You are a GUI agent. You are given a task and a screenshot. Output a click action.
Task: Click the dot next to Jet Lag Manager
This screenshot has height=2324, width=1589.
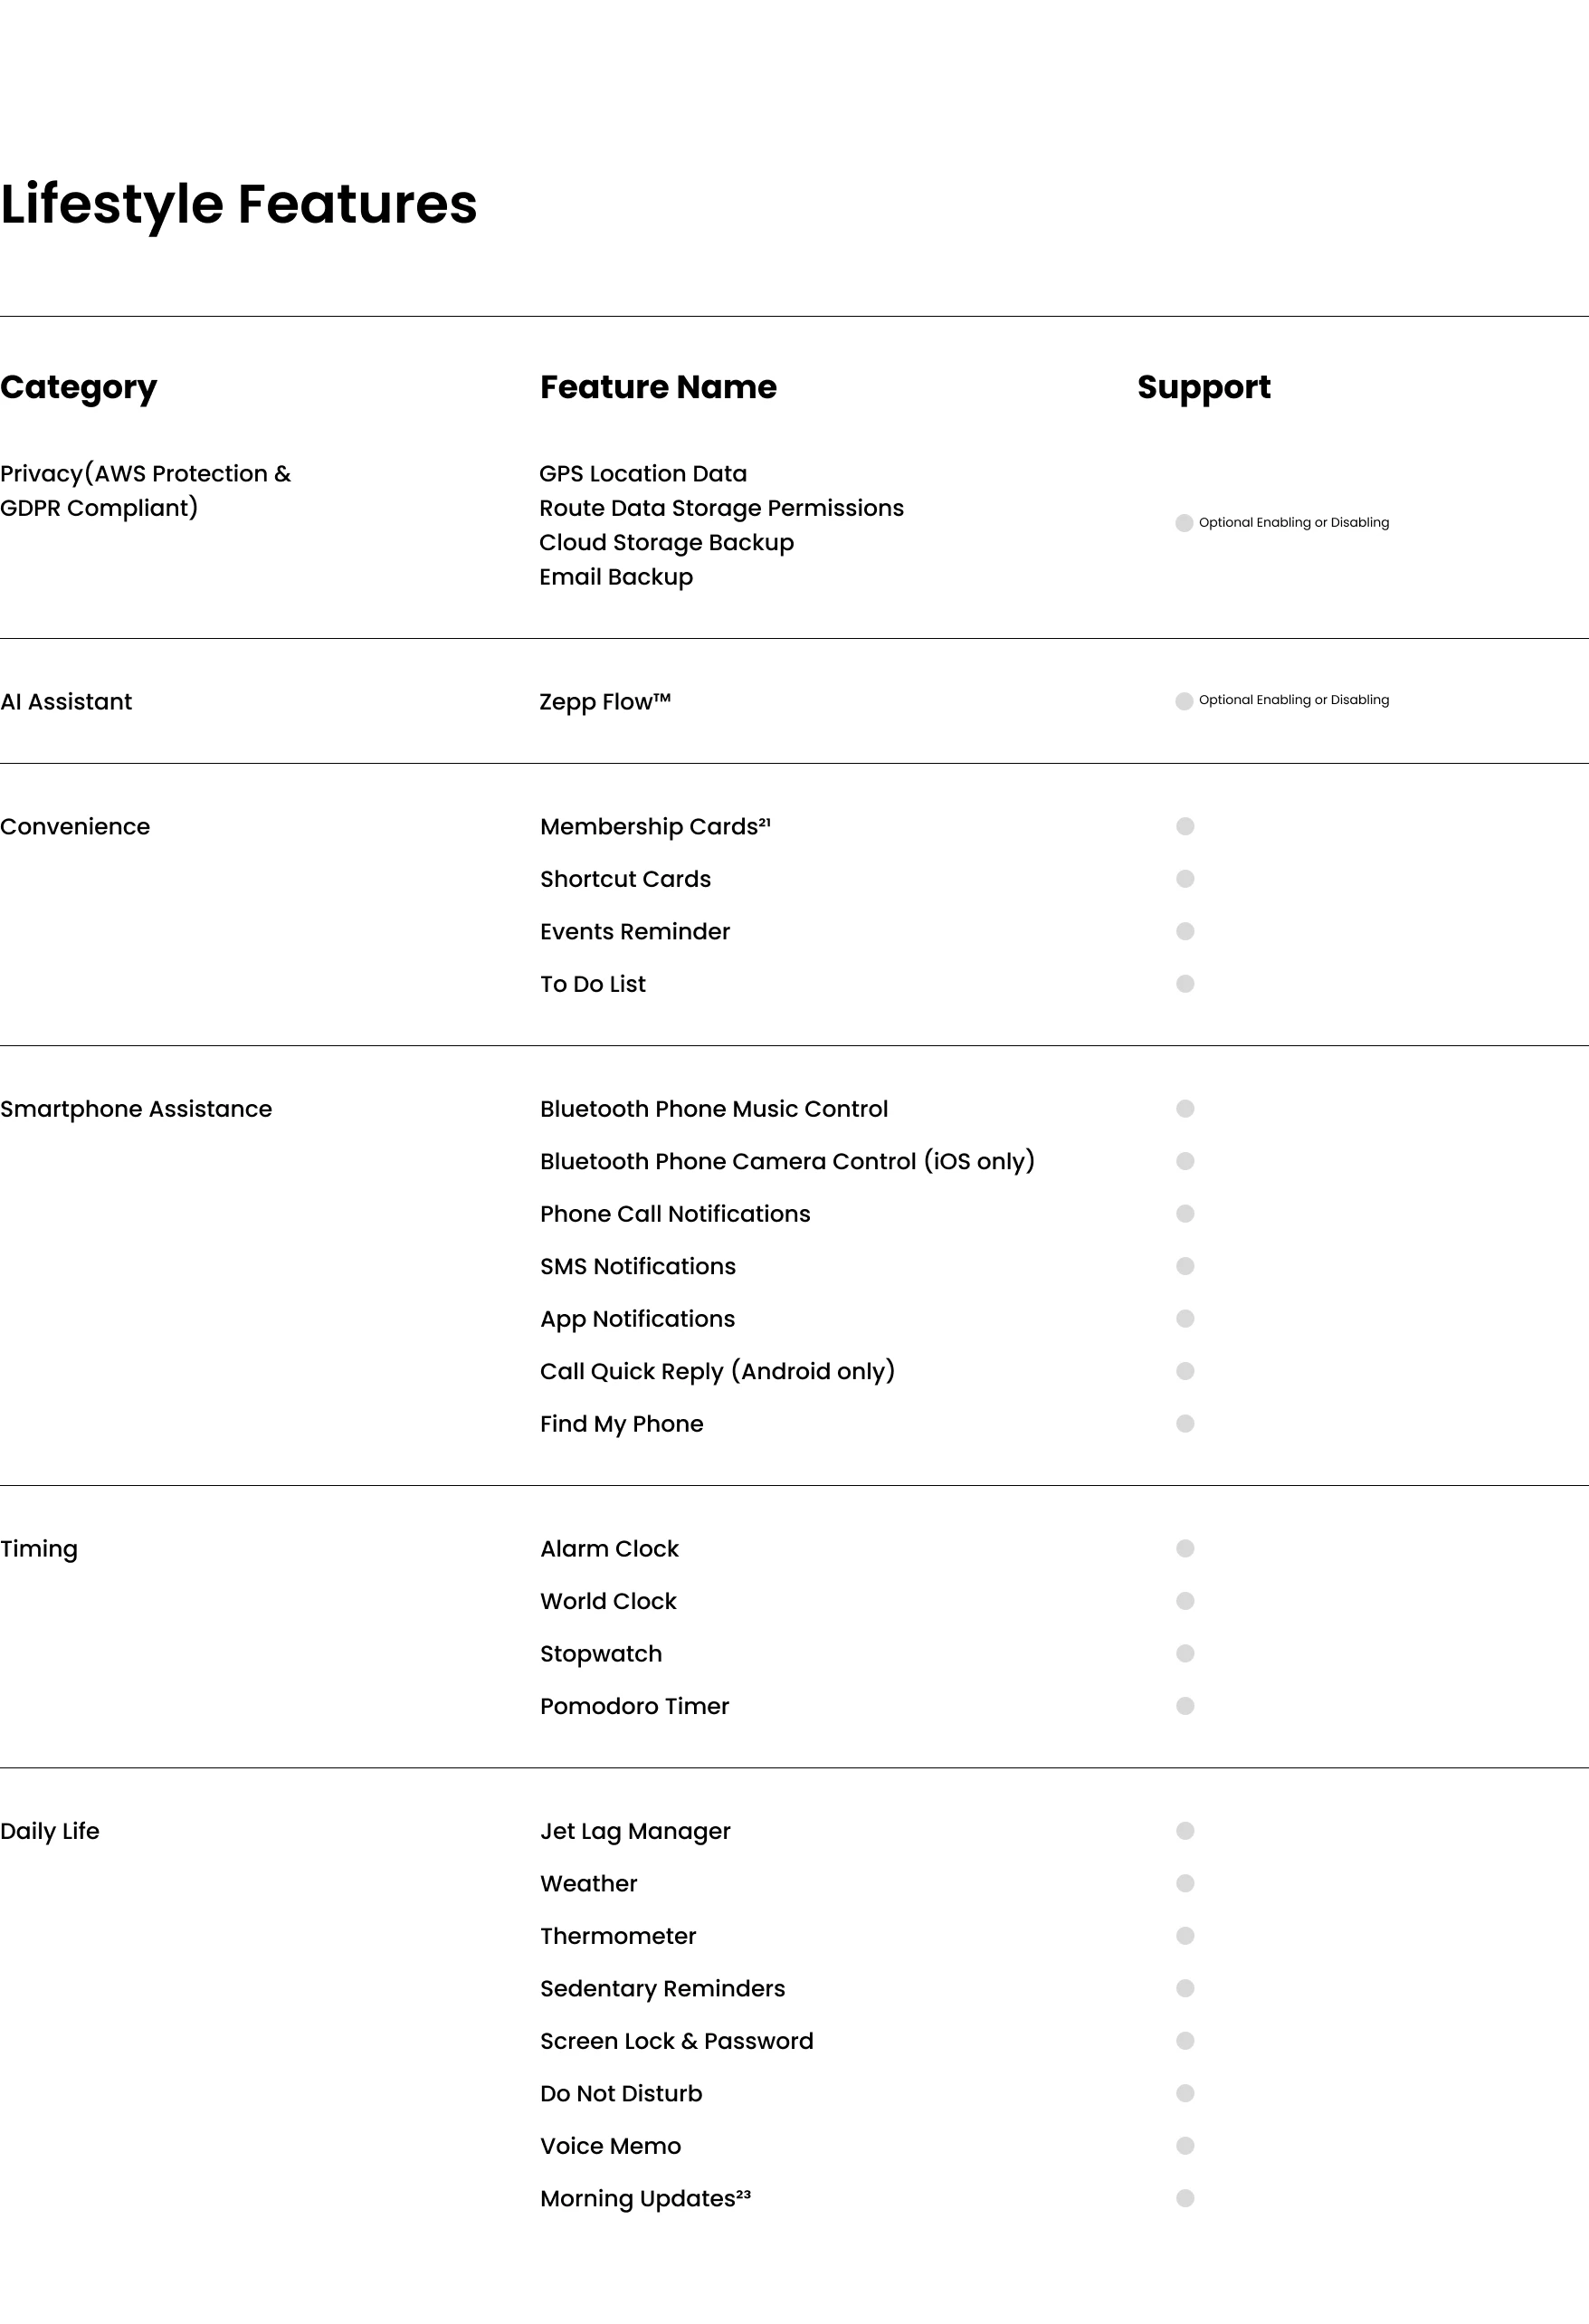[1185, 1831]
